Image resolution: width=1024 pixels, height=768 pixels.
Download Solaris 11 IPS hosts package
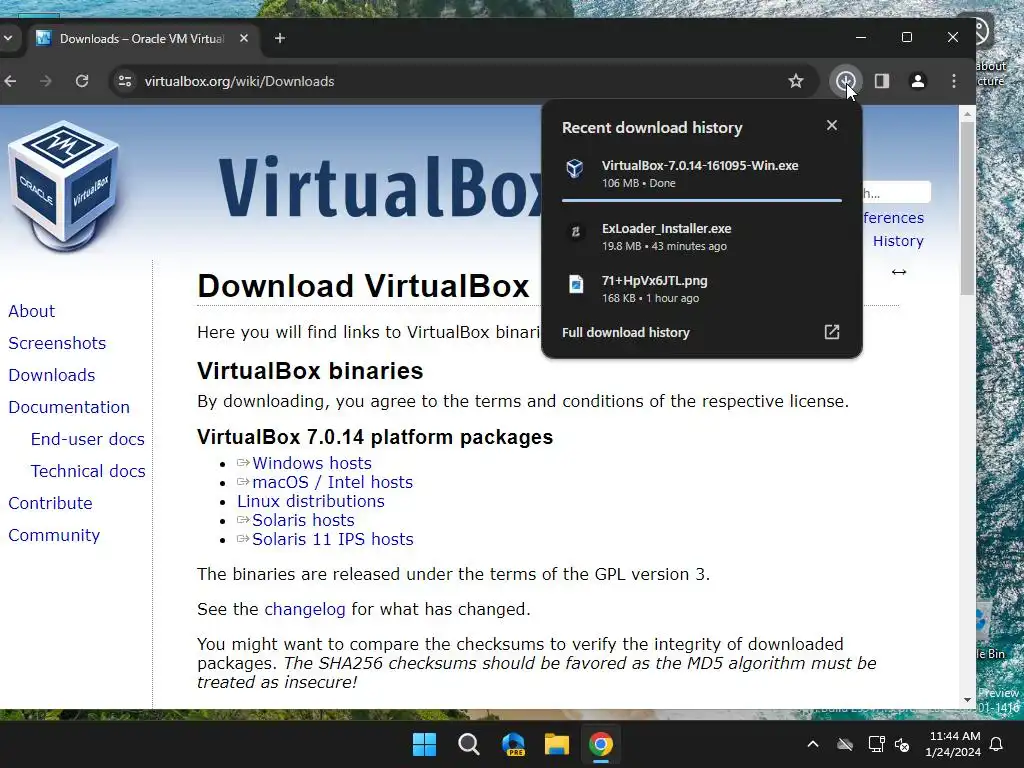click(332, 539)
